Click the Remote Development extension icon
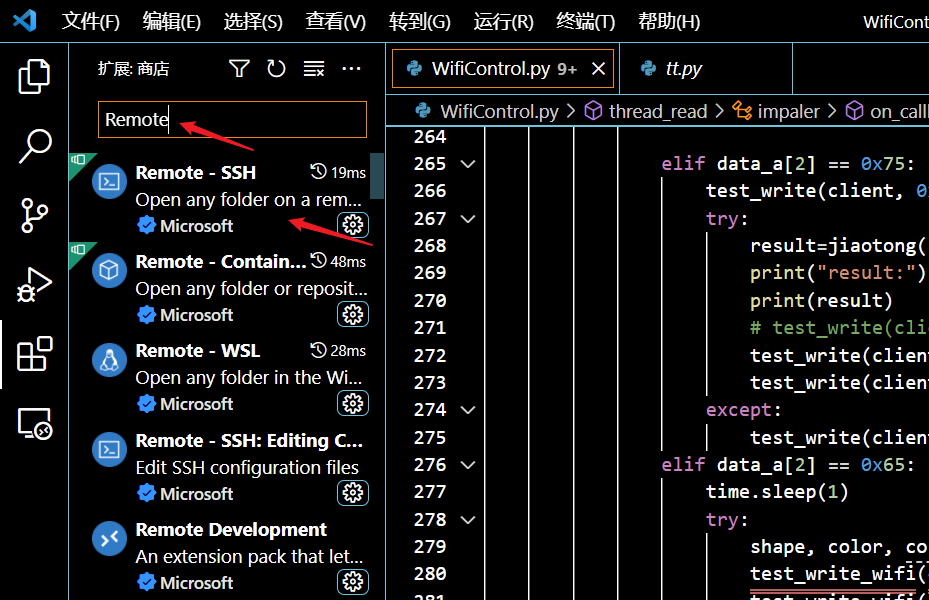This screenshot has height=600, width=929. (110, 538)
